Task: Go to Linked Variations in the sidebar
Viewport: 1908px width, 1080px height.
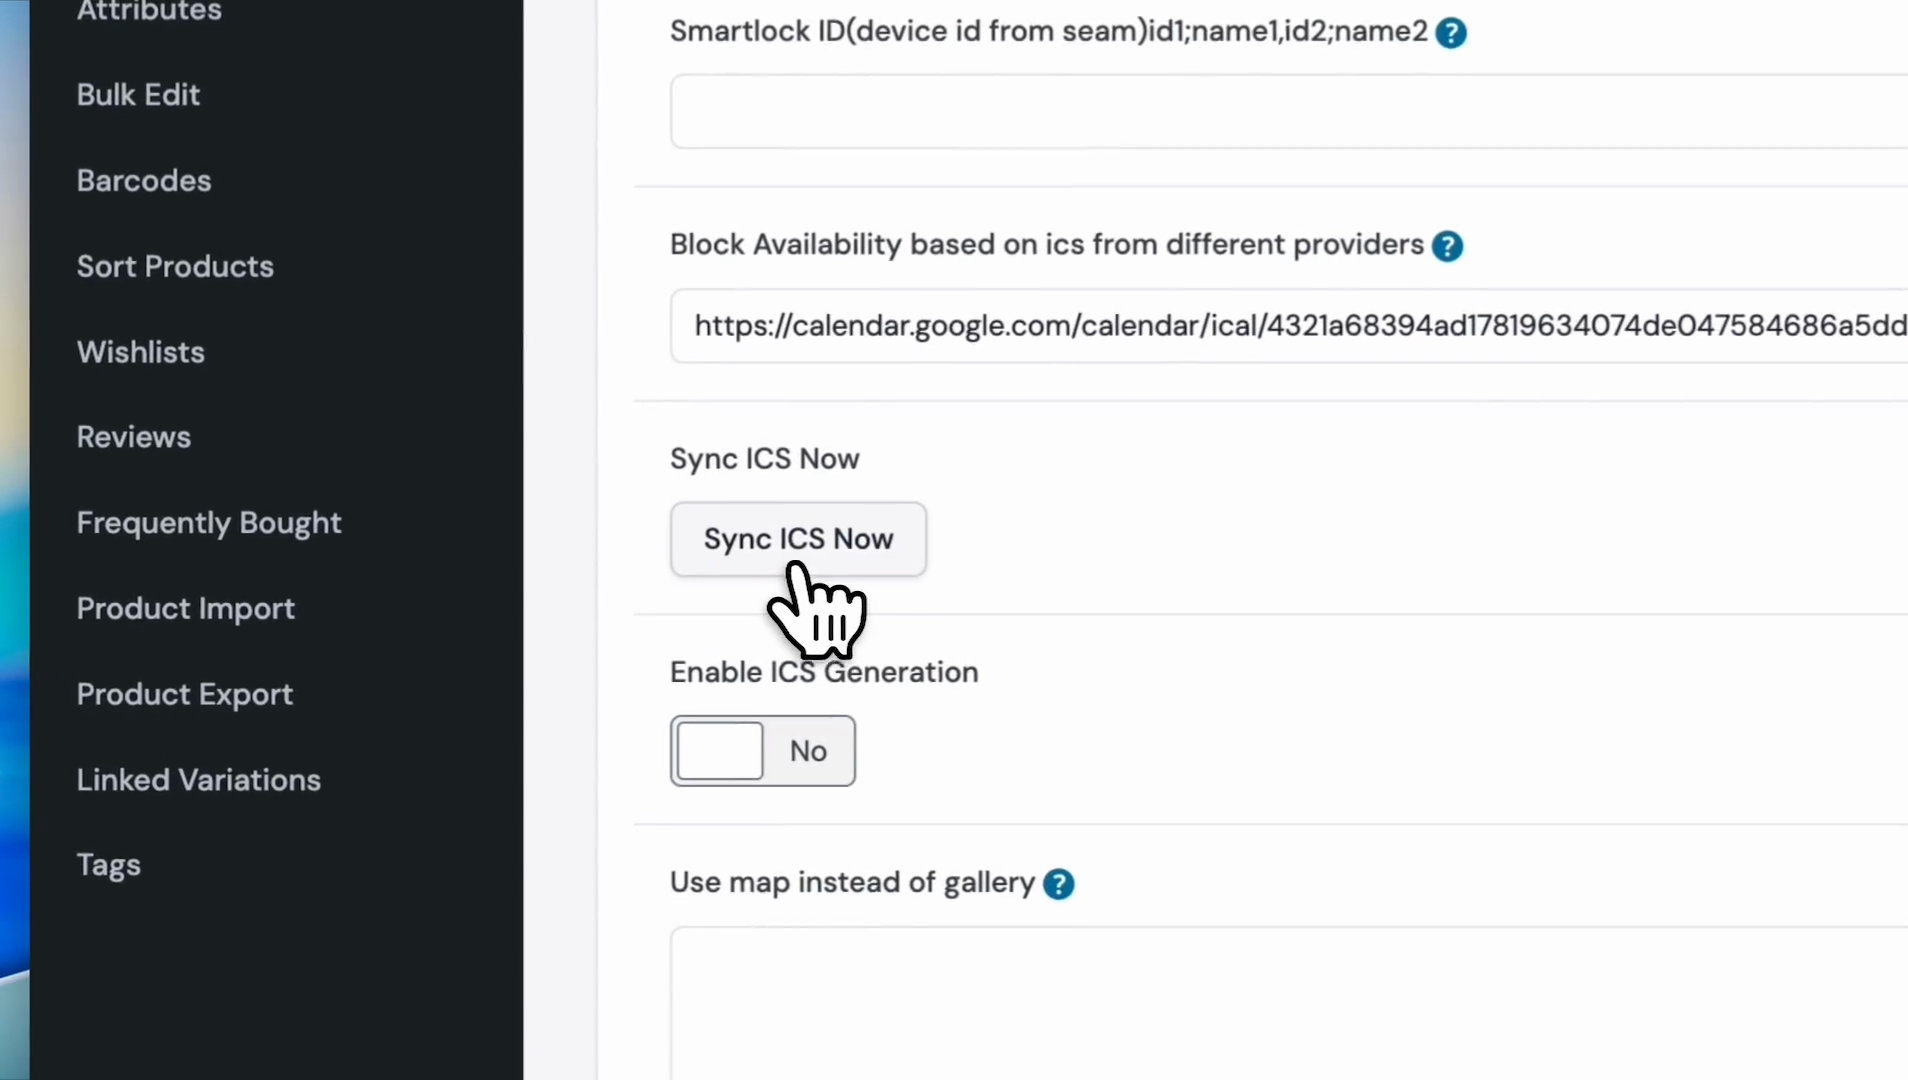Action: [x=199, y=780]
